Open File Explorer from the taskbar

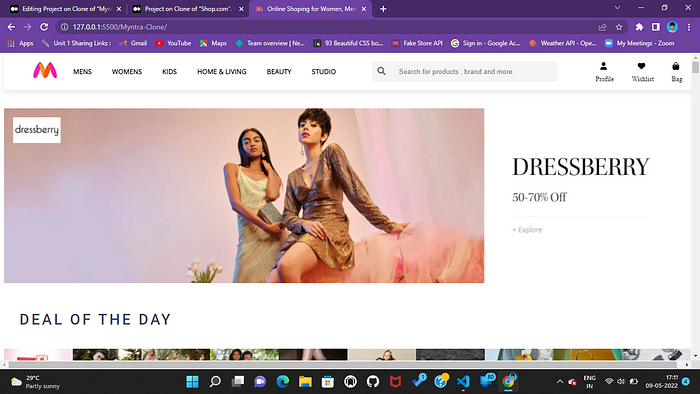point(305,382)
